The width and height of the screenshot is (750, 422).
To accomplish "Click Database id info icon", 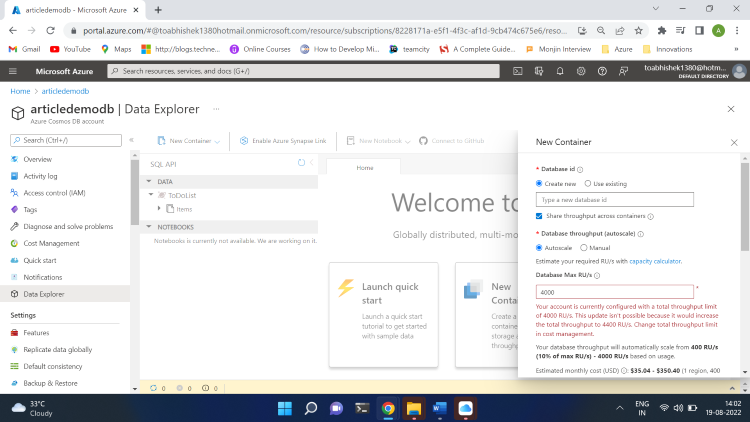I will coord(580,169).
